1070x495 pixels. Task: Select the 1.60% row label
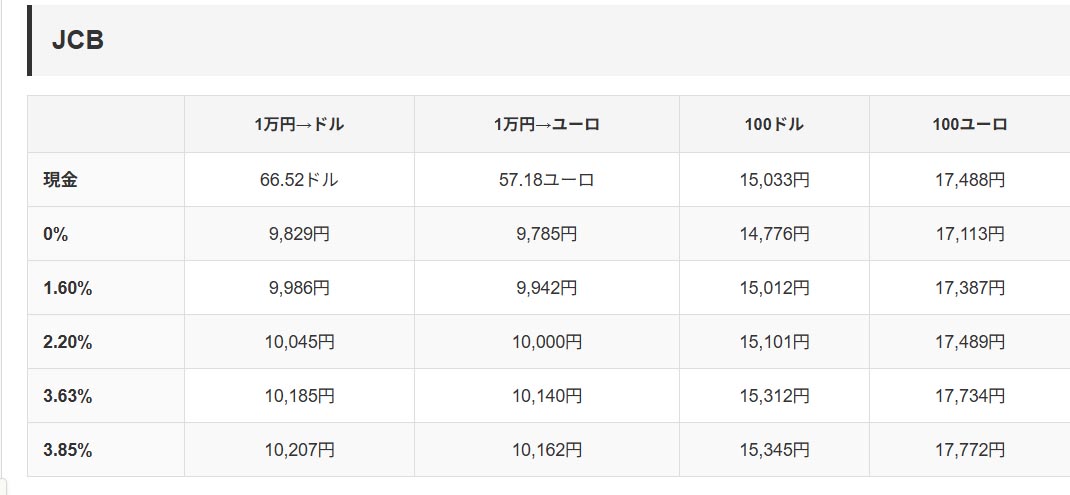pos(67,288)
